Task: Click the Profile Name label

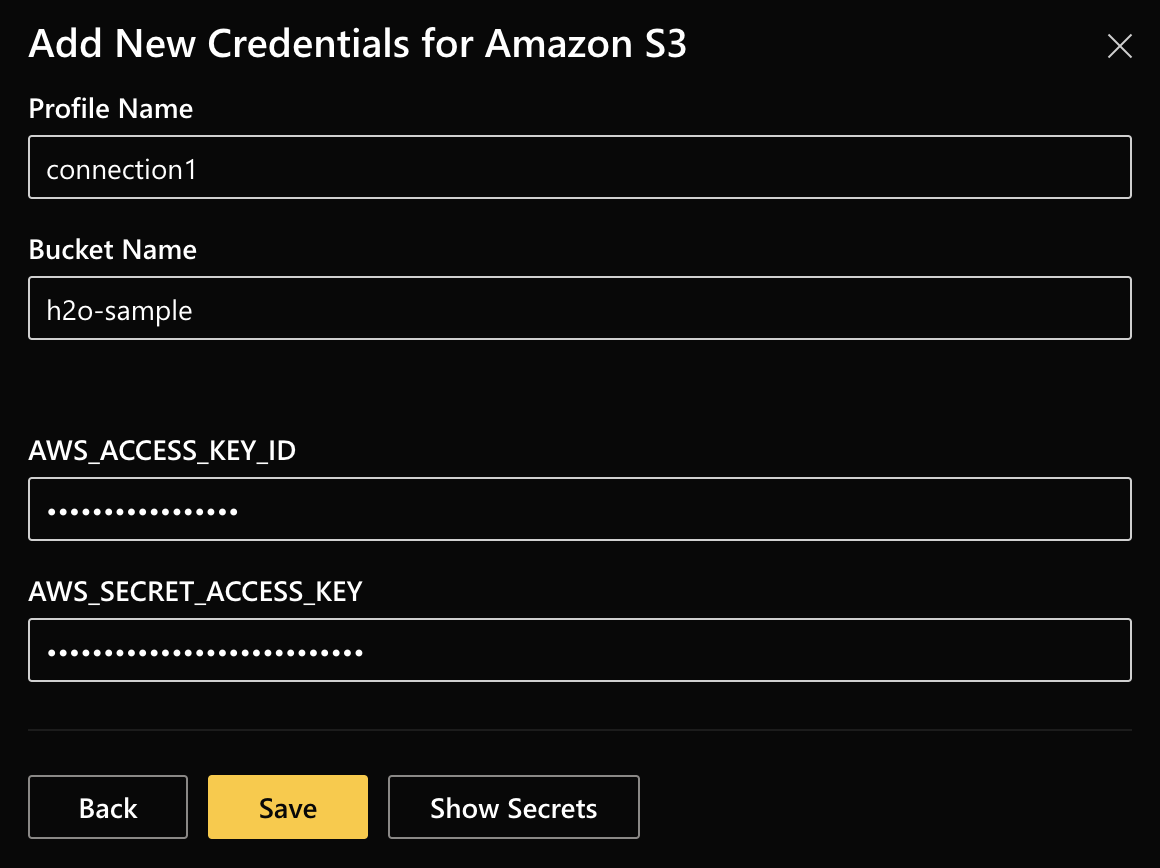Action: click(111, 108)
